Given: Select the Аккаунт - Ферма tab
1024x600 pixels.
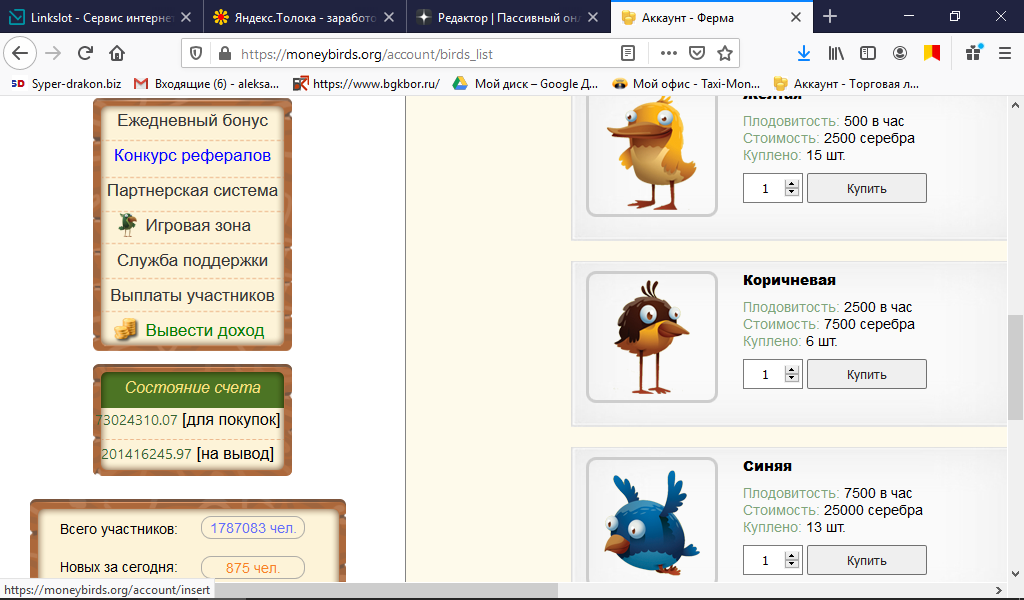Looking at the screenshot, I should 712,18.
